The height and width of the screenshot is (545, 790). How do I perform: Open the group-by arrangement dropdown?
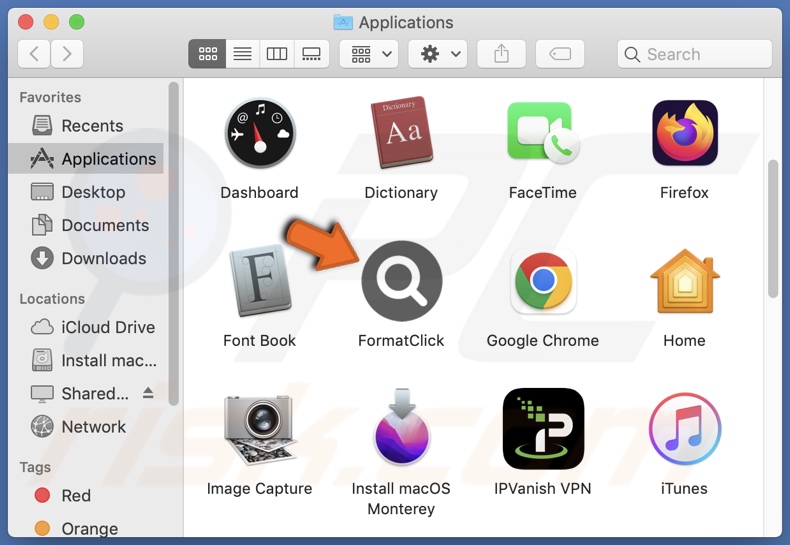point(369,54)
